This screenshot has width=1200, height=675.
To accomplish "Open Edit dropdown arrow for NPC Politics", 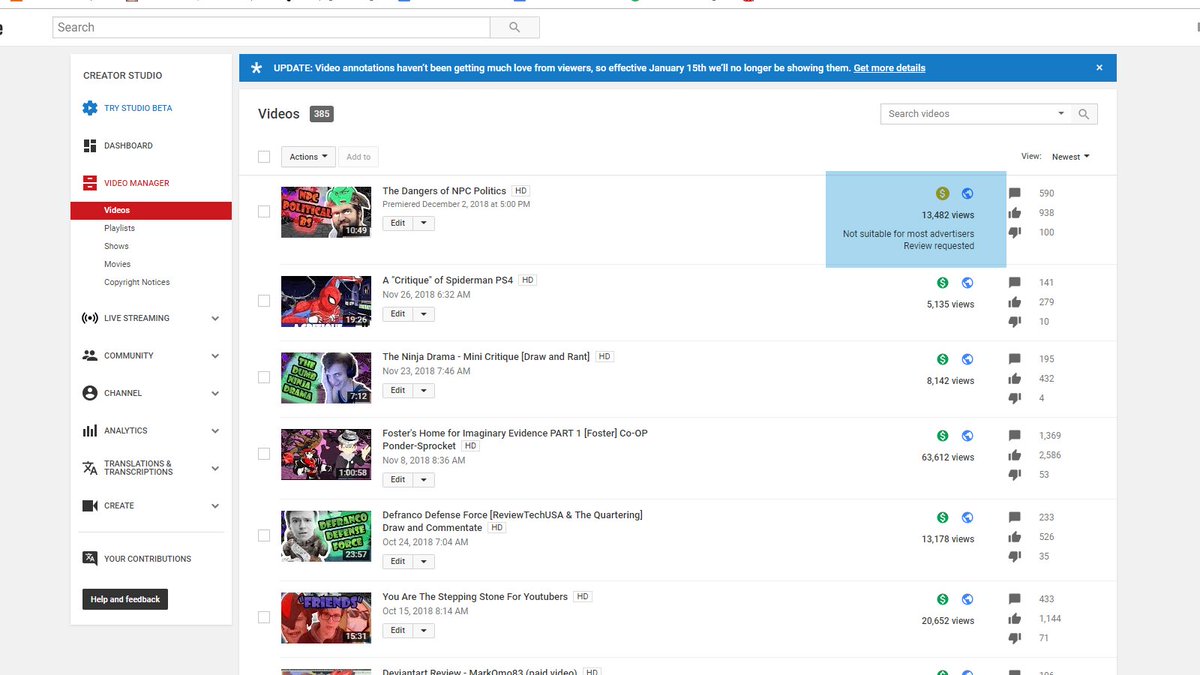I will (424, 223).
